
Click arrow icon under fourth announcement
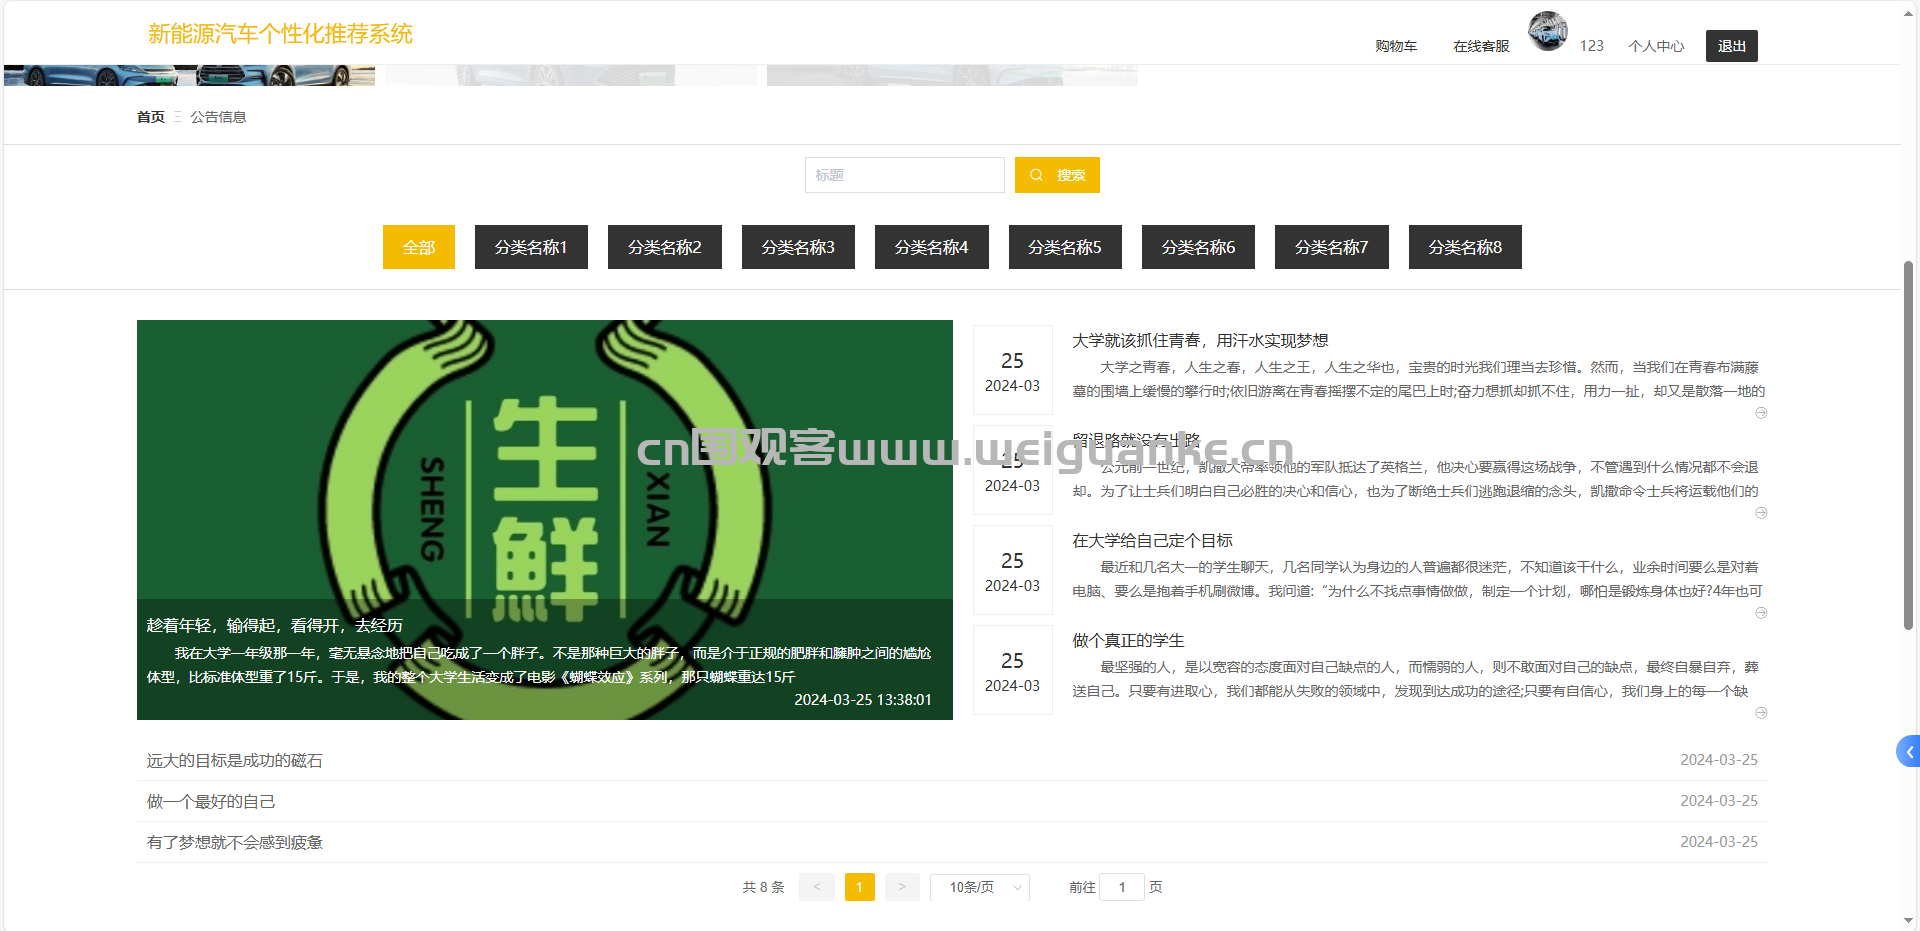pos(1761,713)
